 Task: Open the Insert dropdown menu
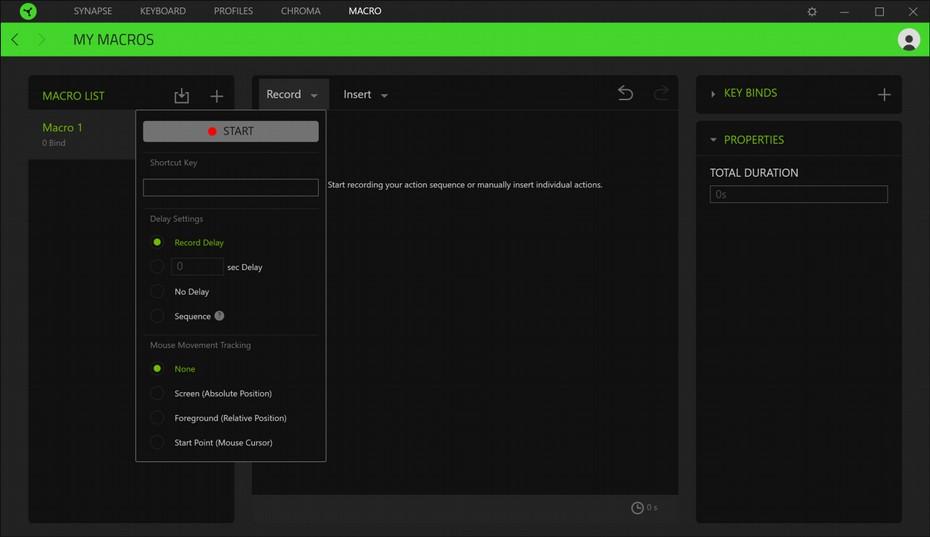(365, 94)
